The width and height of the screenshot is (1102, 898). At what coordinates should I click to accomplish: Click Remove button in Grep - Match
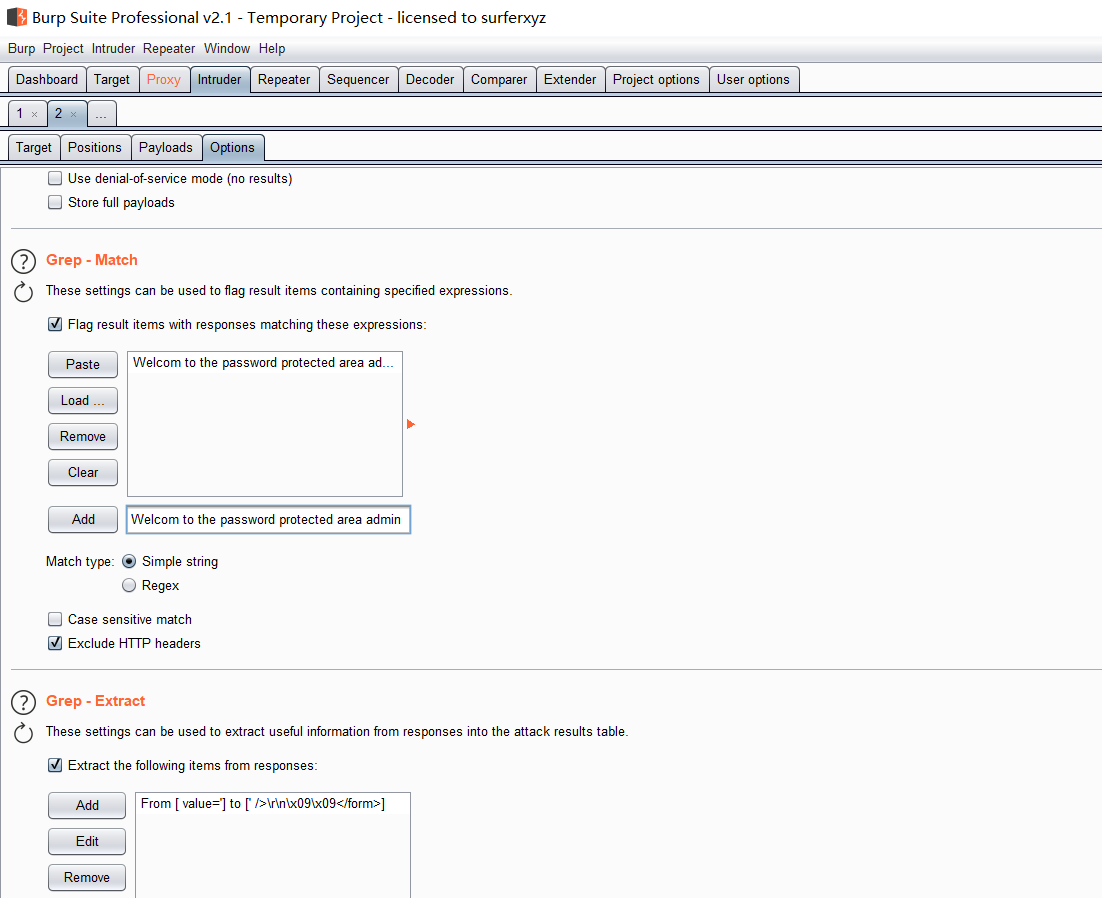point(83,436)
